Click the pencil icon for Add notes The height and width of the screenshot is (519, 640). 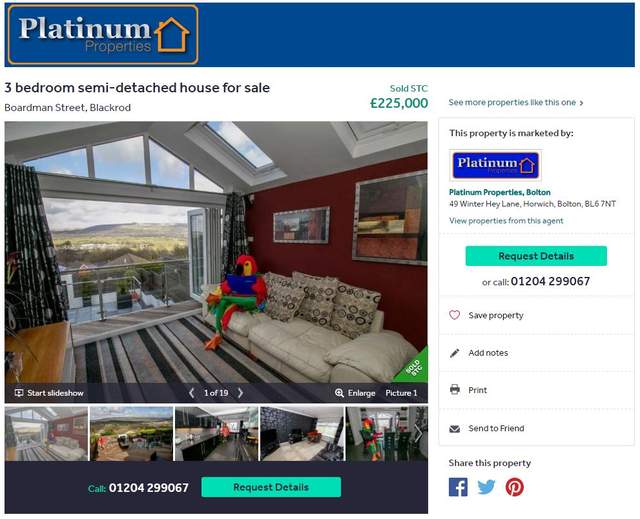tap(454, 353)
